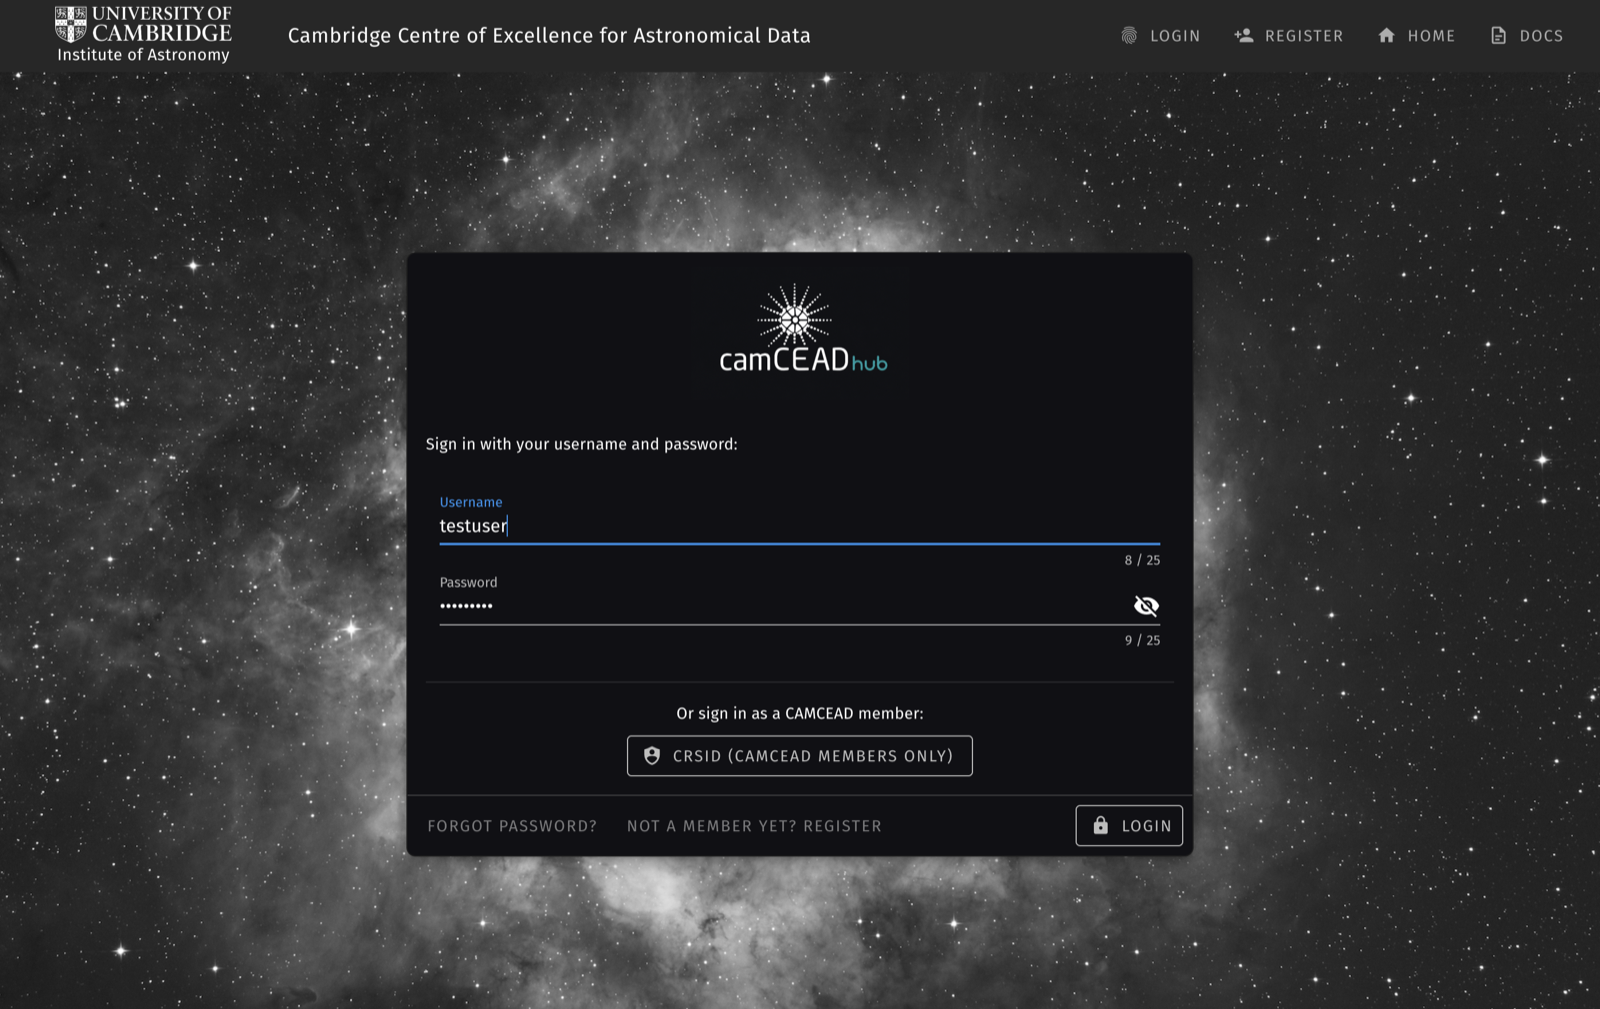The image size is (1600, 1009).
Task: Click the fingerprint icon beside LOGIN in navbar
Action: tap(1129, 36)
